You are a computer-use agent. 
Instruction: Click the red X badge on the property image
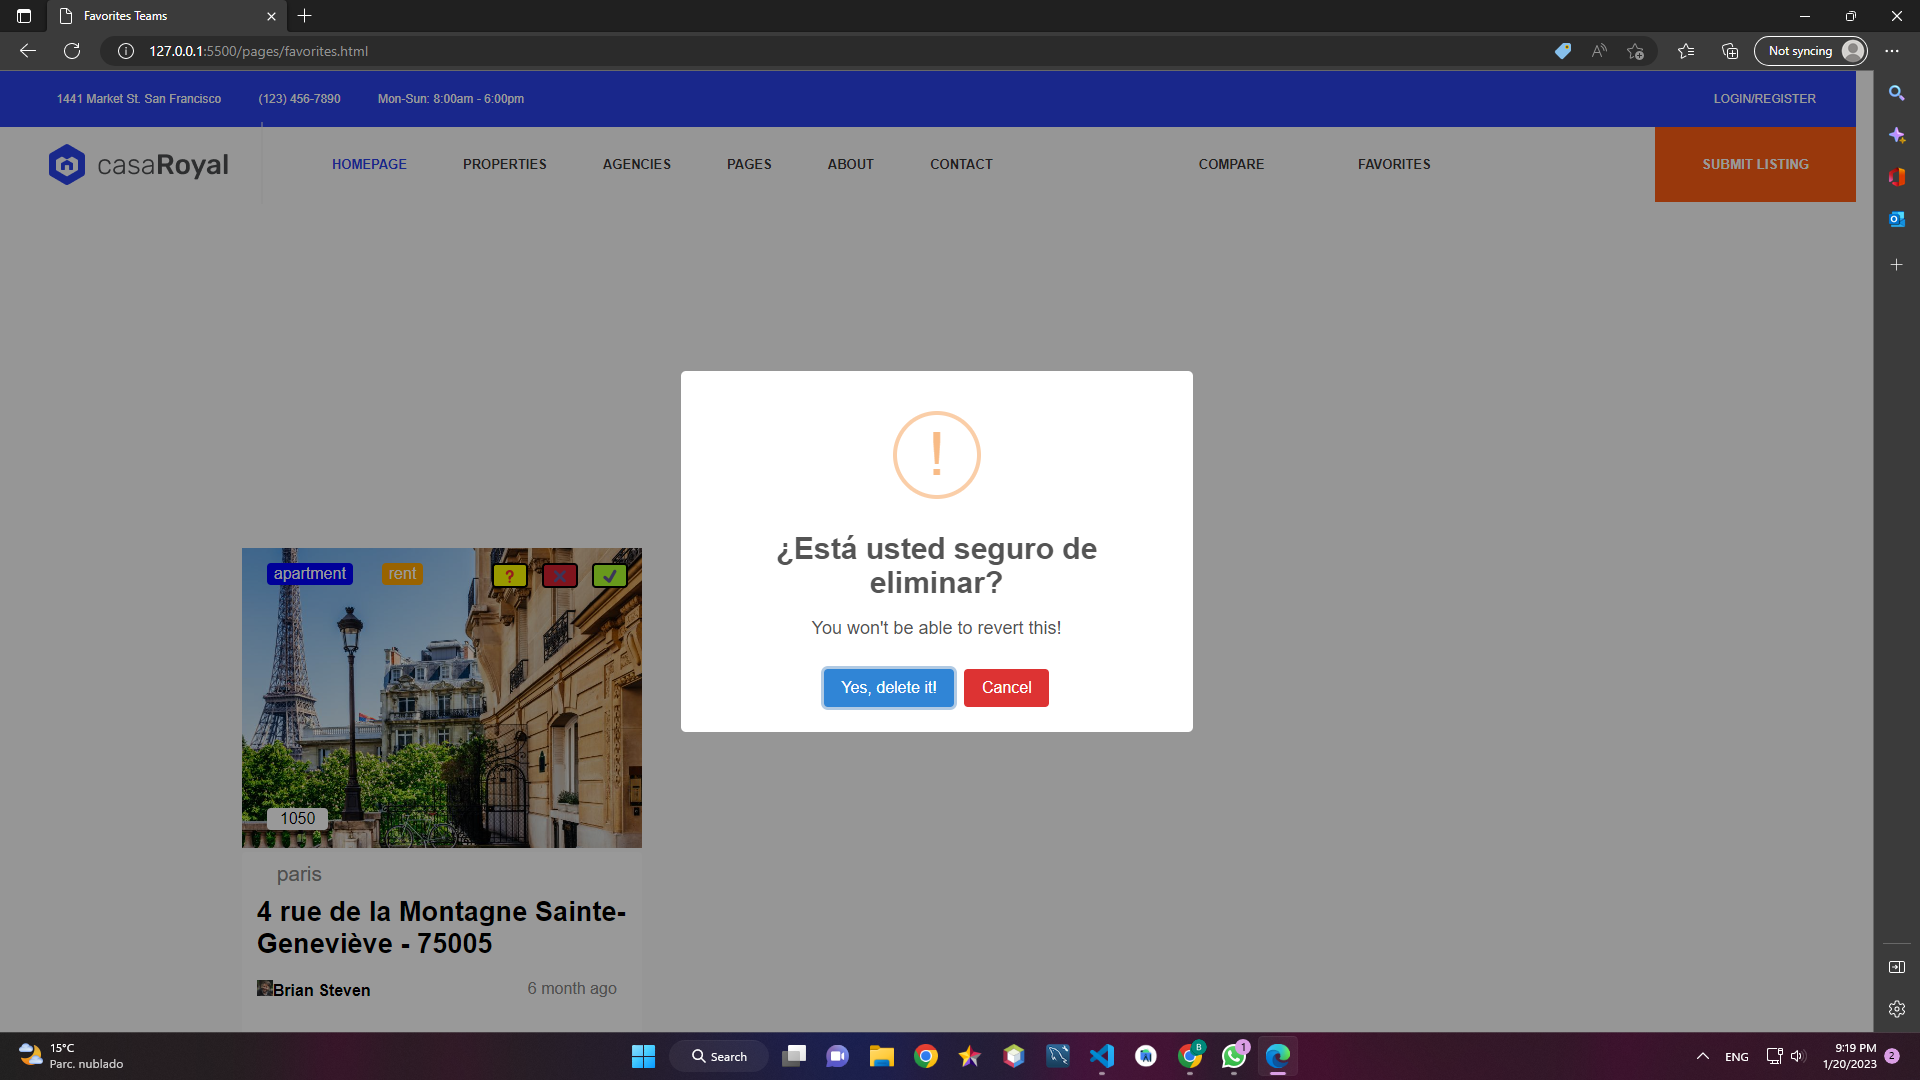[x=560, y=576]
